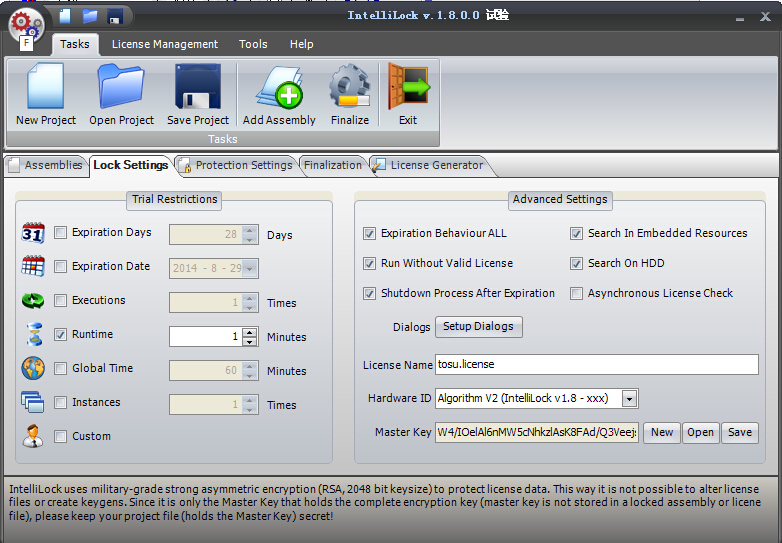Increase Executions spinner value
782x543 pixels.
pos(250,298)
